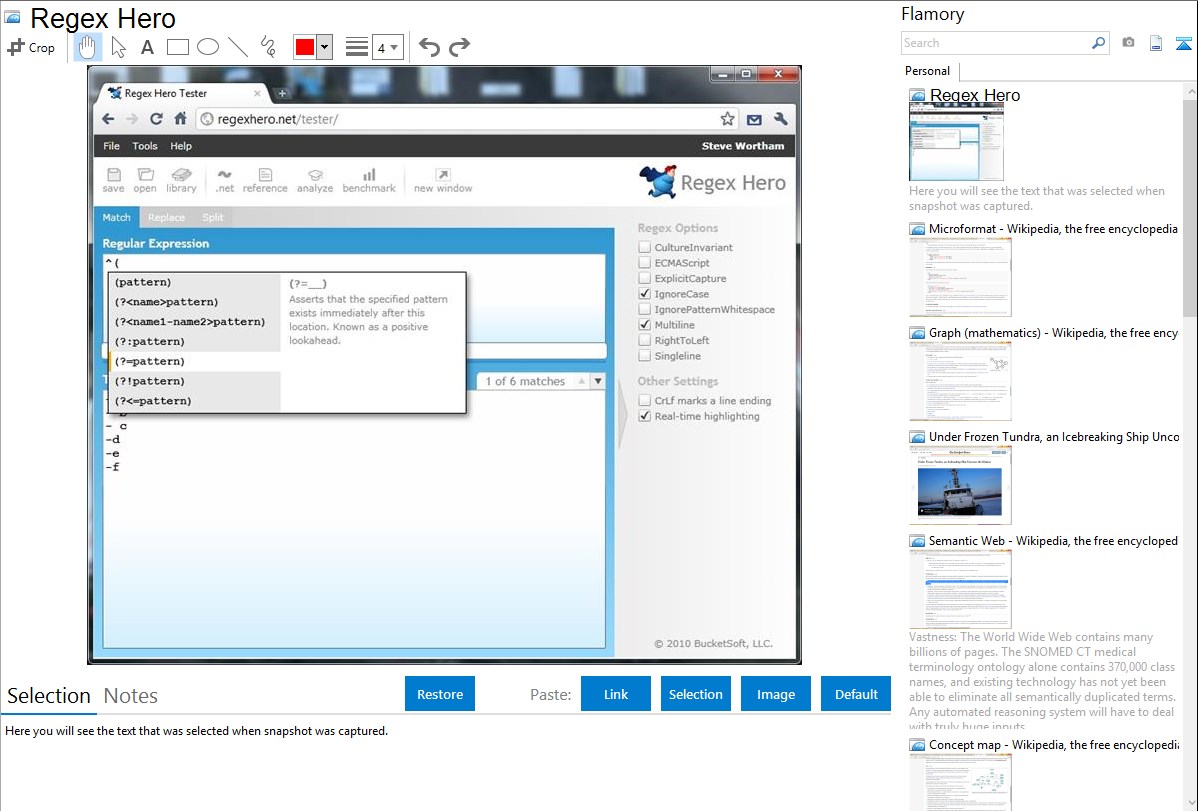The width and height of the screenshot is (1198, 811).
Task: Select the ellipse shape tool
Action: (208, 47)
